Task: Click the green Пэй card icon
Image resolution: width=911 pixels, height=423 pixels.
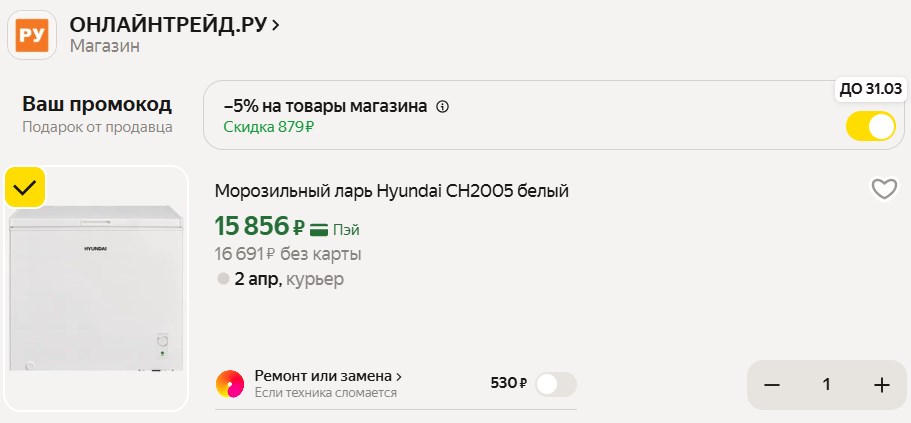Action: pyautogui.click(x=319, y=229)
